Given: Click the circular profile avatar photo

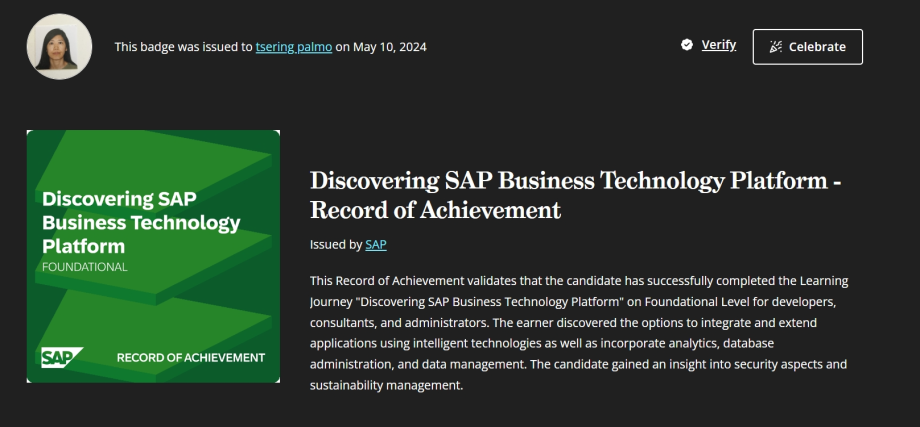Looking at the screenshot, I should click(x=59, y=46).
